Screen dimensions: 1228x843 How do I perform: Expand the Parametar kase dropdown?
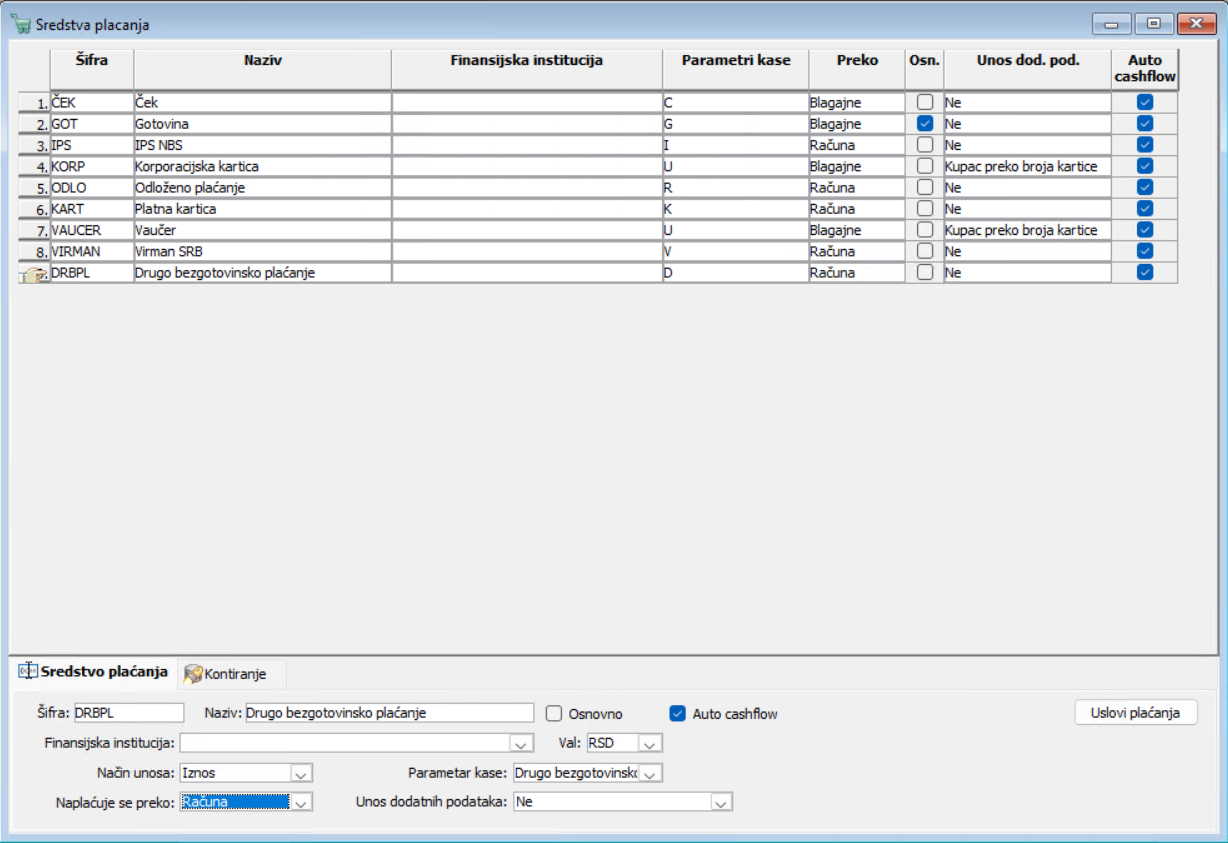tap(650, 773)
